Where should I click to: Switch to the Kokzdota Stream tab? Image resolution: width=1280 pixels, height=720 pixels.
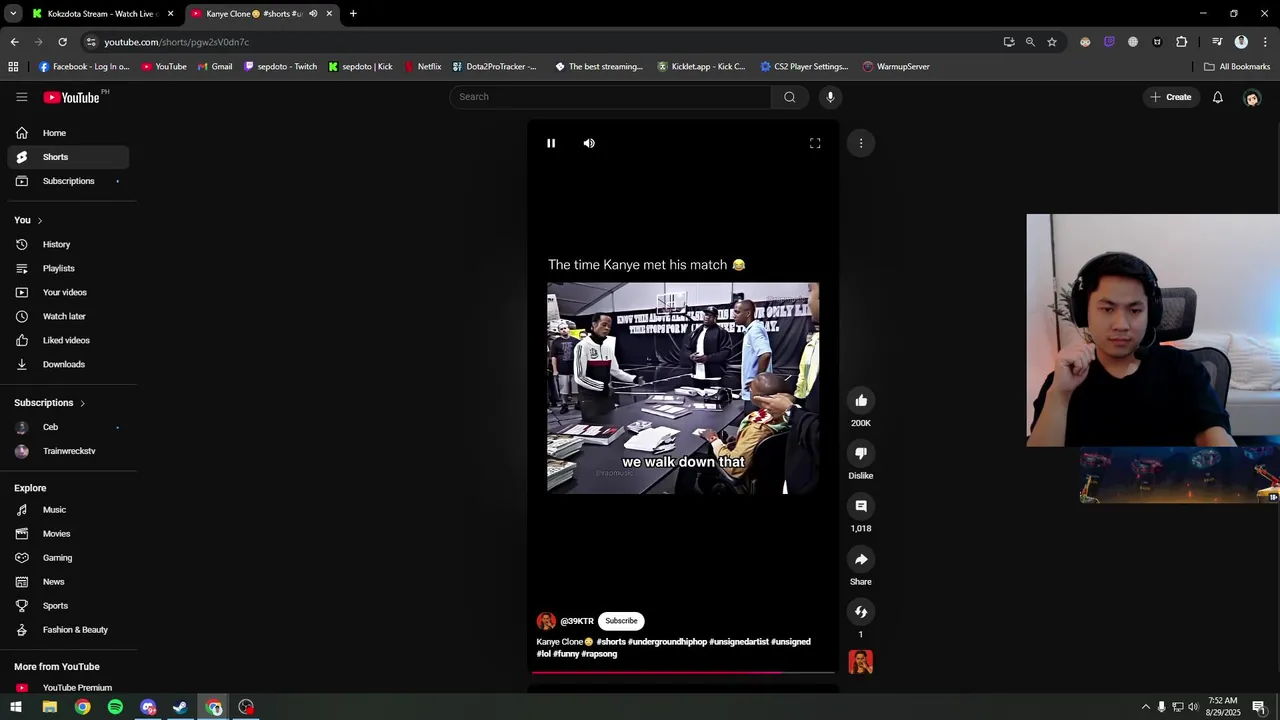100,14
